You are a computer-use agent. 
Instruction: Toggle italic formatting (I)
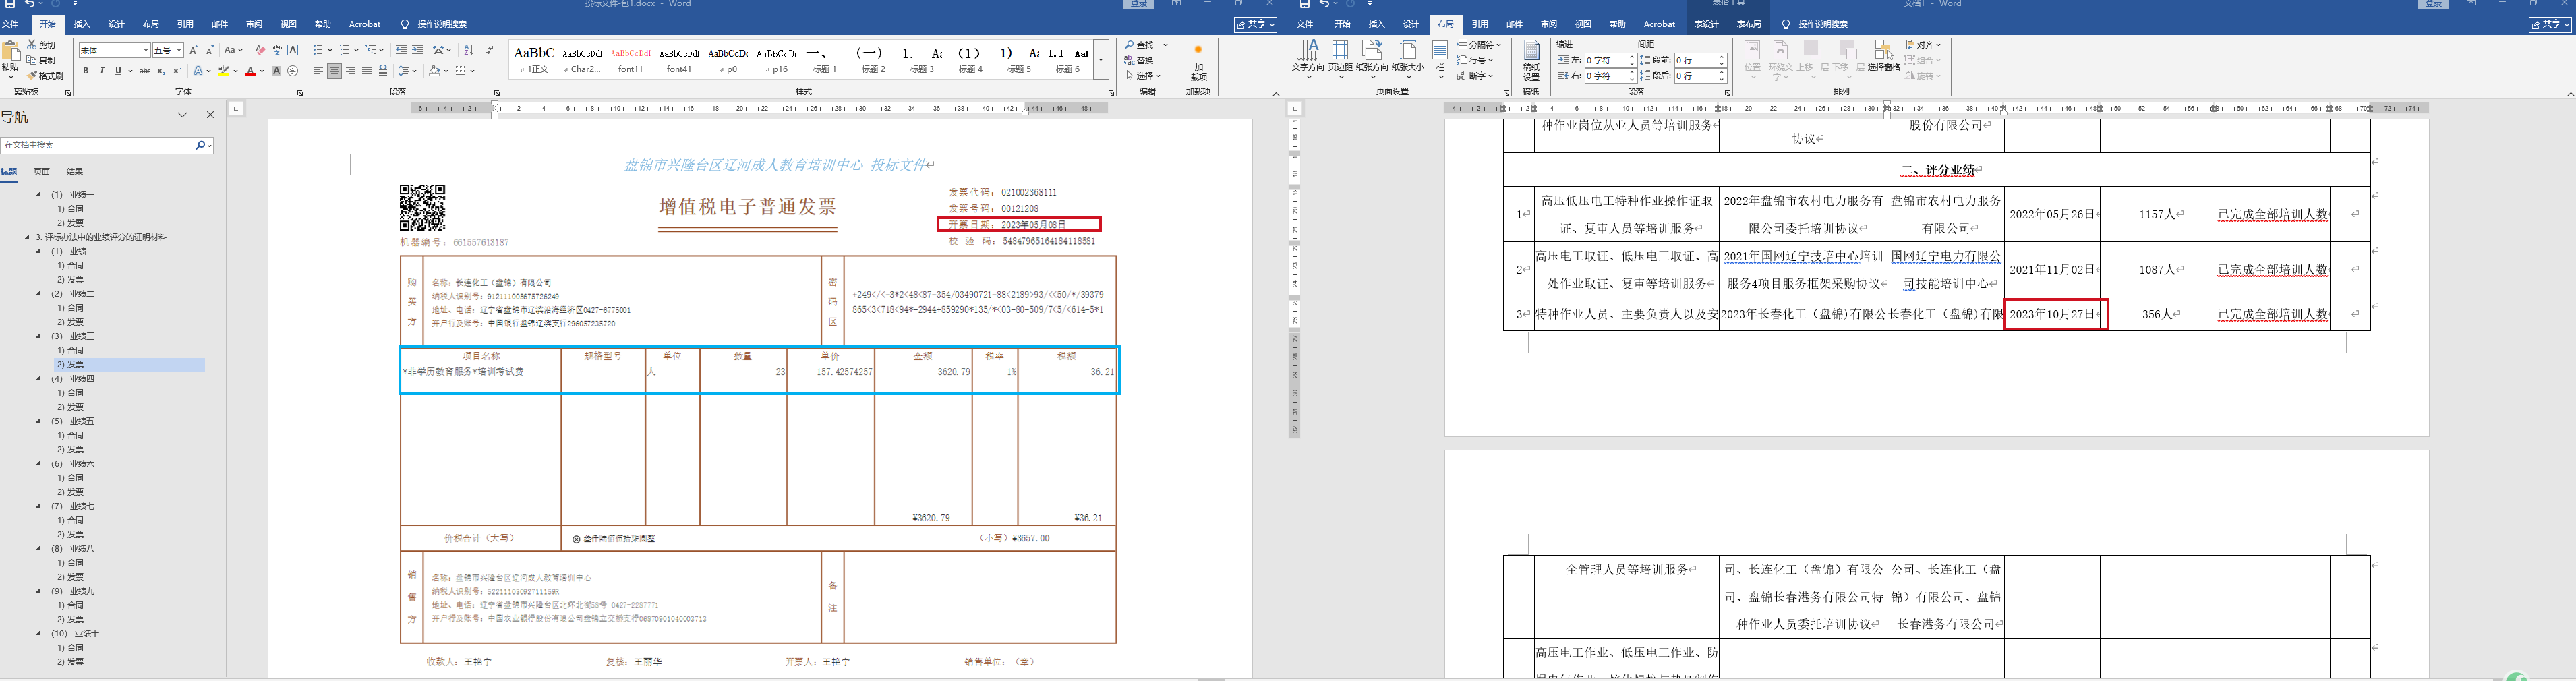coord(102,71)
